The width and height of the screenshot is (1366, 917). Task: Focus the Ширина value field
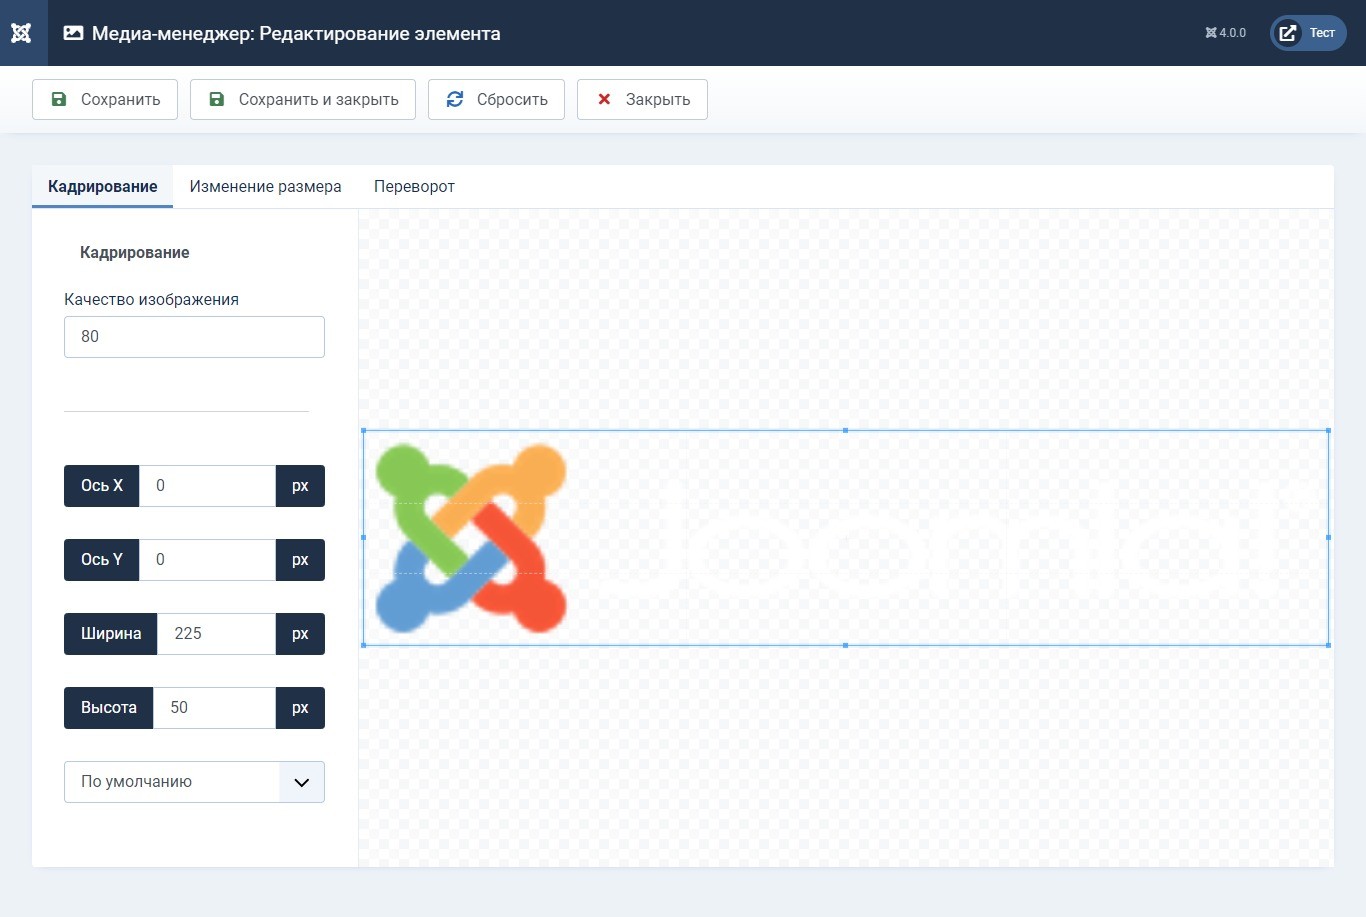tap(216, 634)
